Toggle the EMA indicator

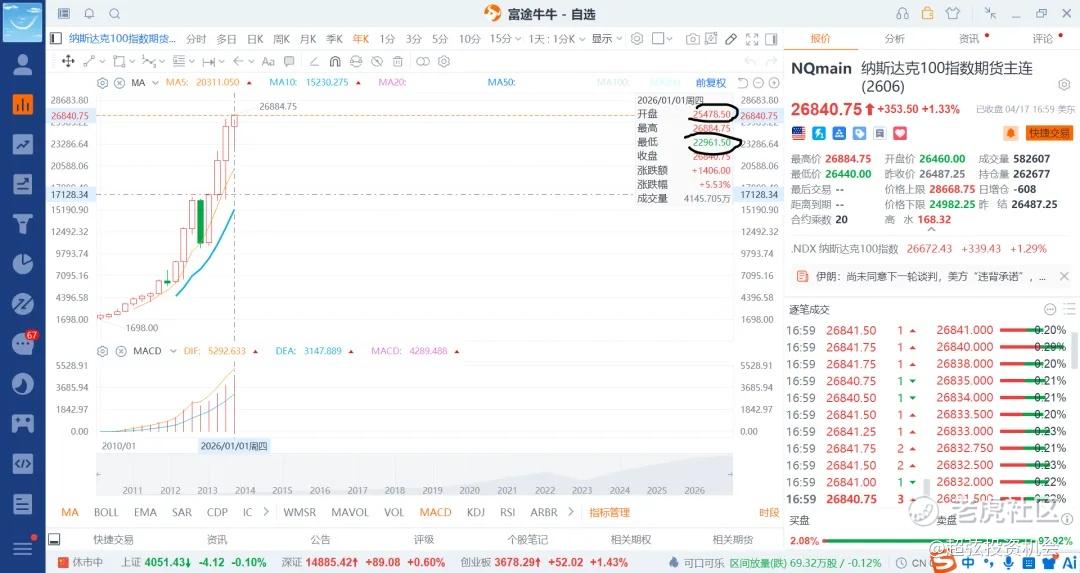145,512
